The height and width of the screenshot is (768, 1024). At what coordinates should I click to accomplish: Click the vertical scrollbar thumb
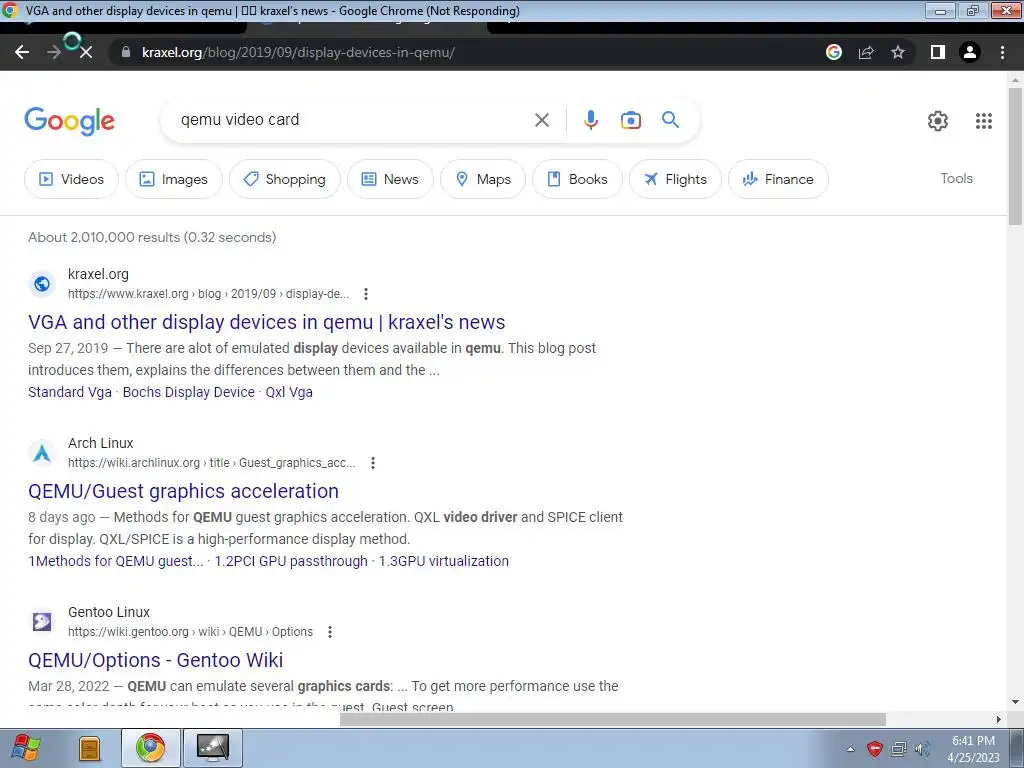click(1015, 157)
